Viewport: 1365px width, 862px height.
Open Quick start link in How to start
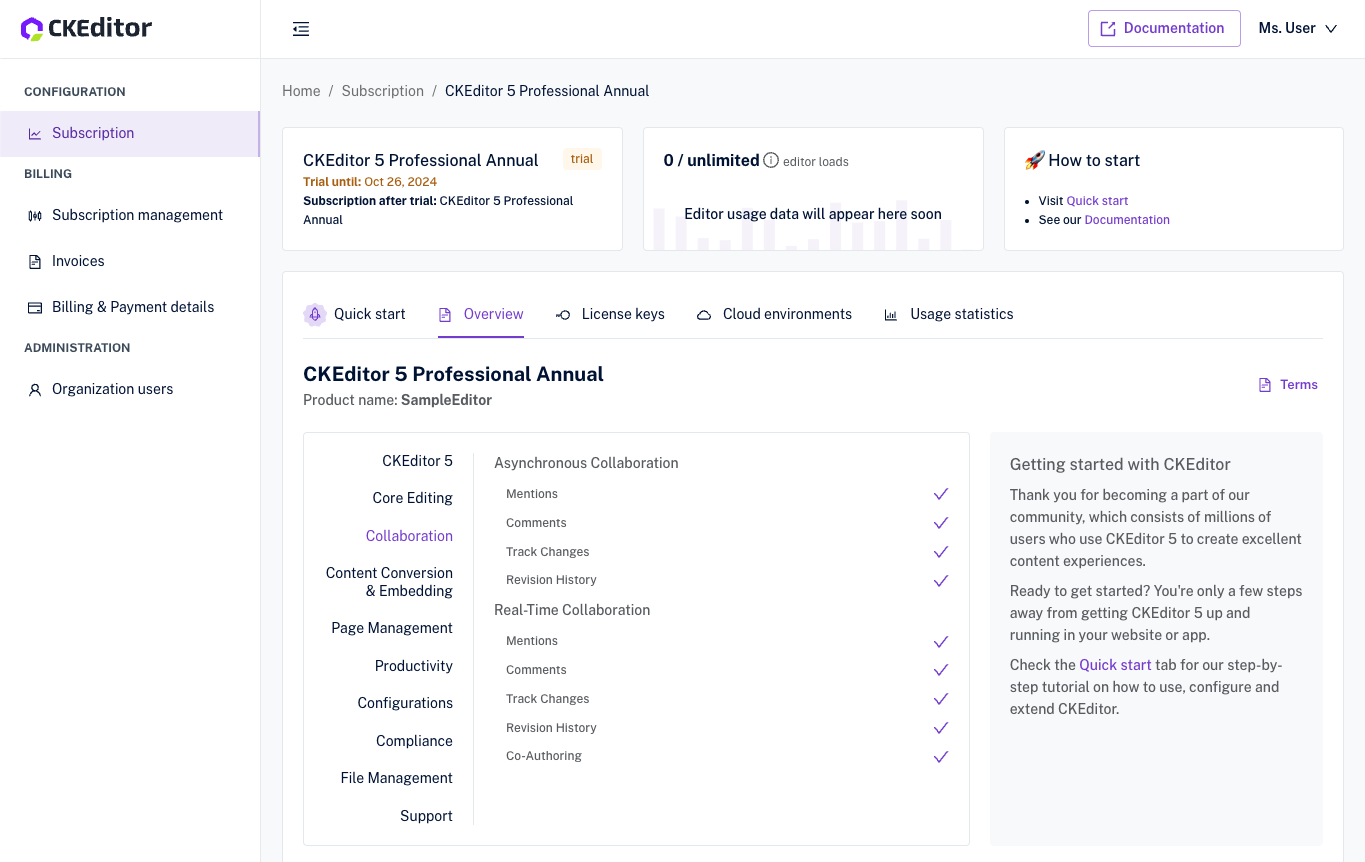coord(1097,201)
